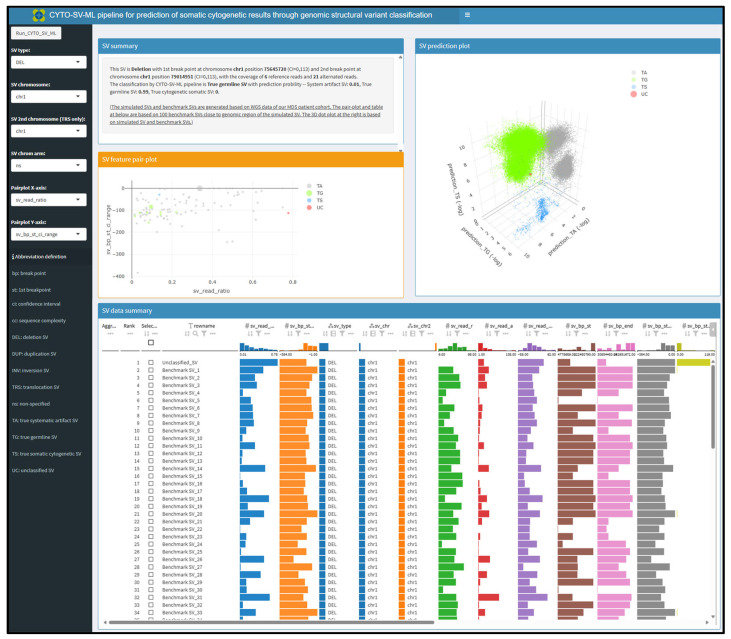Click the UC red legend swatch in pair-plot

pyautogui.click(x=309, y=207)
